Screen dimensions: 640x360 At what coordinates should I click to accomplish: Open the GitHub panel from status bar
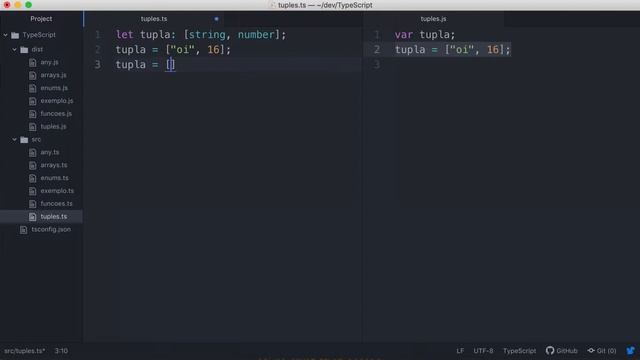coord(562,351)
